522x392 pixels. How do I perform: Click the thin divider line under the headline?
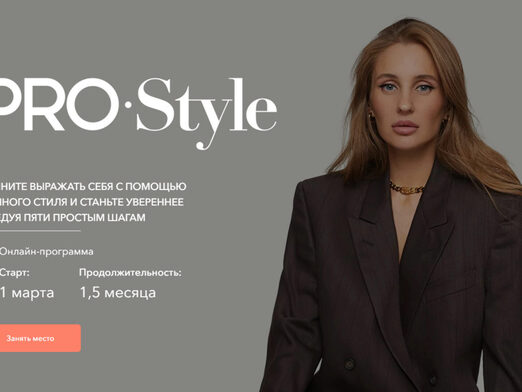[40, 230]
